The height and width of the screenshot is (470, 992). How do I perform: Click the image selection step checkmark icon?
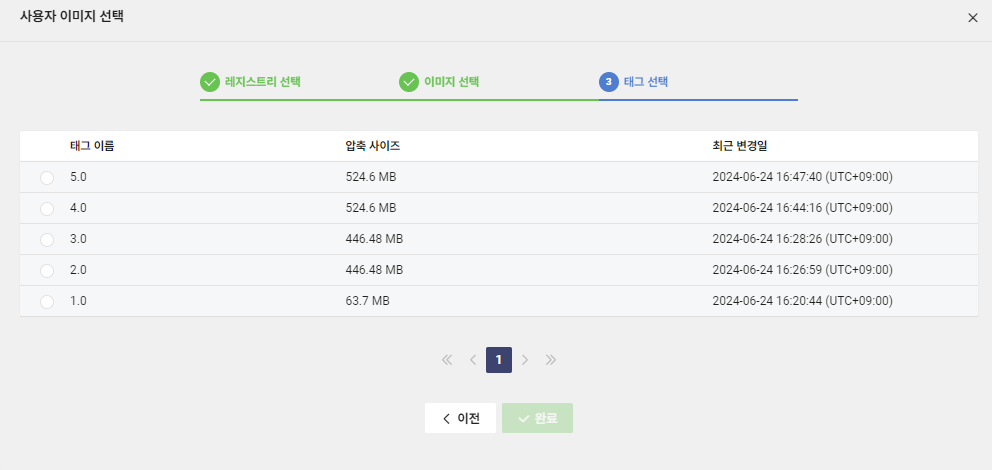pyautogui.click(x=409, y=82)
